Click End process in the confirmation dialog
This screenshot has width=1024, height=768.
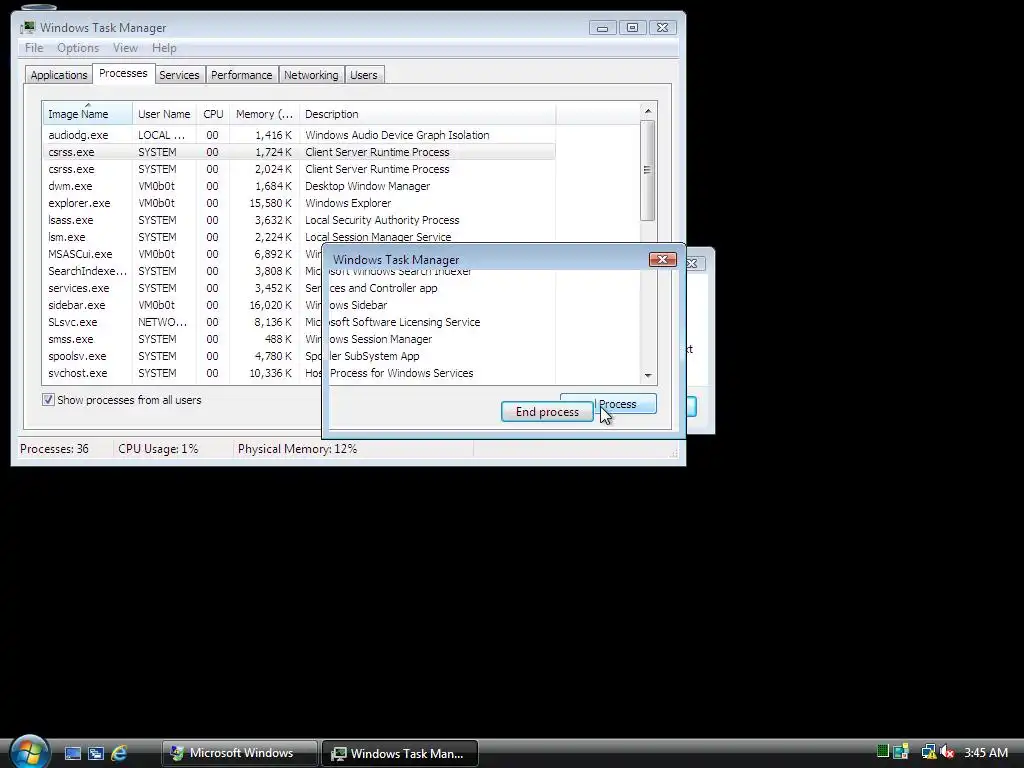click(x=547, y=411)
